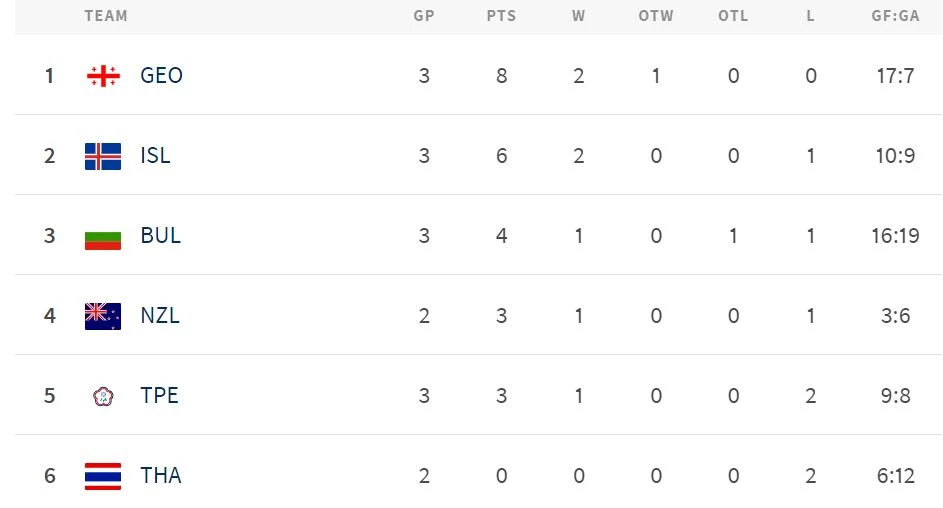Open the THA team page
Image resolution: width=943 pixels, height=508 pixels.
point(161,476)
